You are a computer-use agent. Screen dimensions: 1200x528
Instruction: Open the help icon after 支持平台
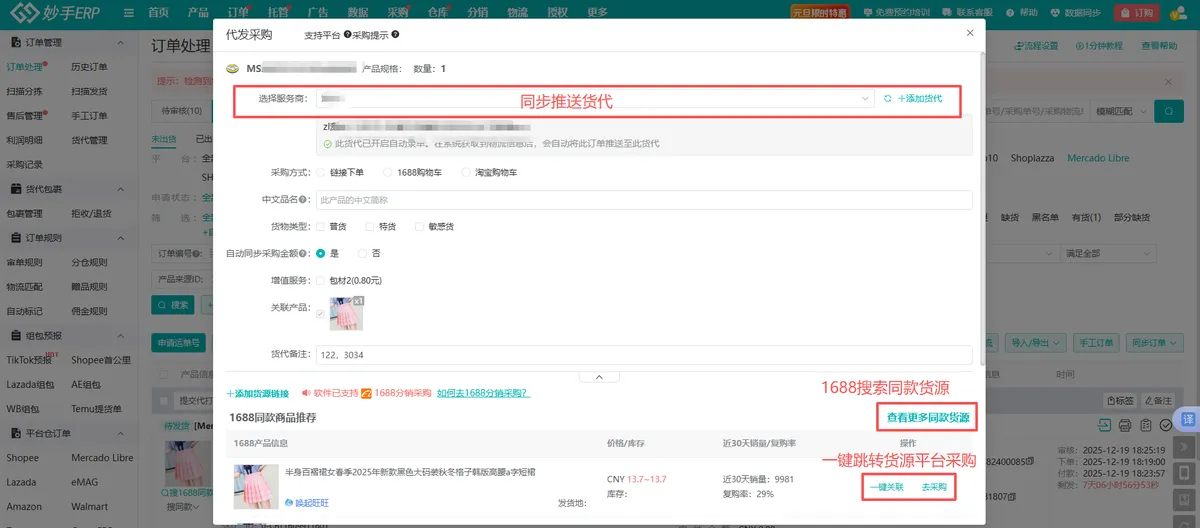click(347, 34)
